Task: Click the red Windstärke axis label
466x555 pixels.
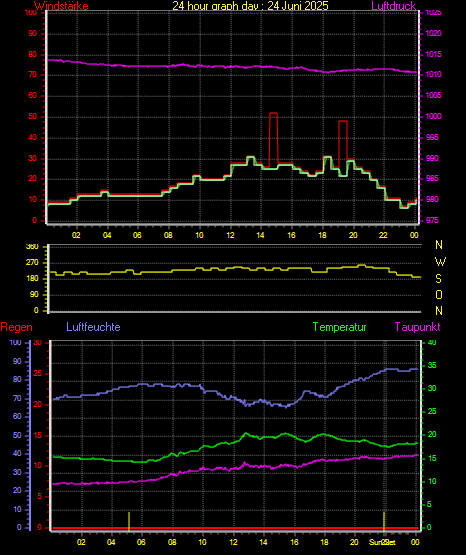Action: [61, 6]
